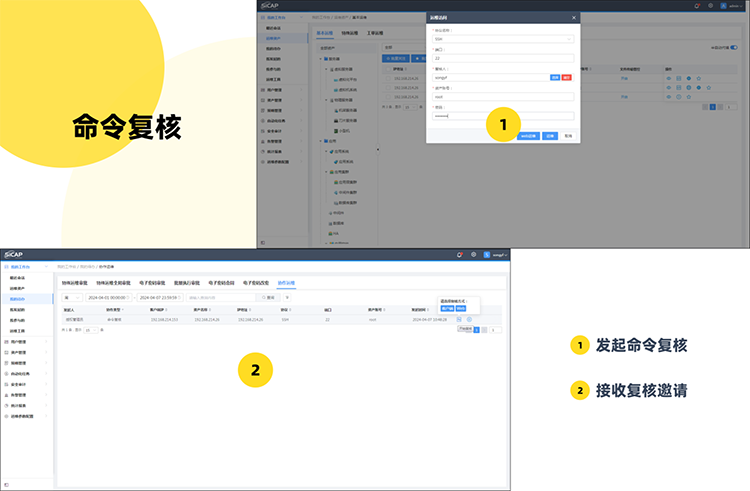Close the 新增访问 dialog with the X
Image resolution: width=750 pixels, height=491 pixels.
click(x=574, y=17)
